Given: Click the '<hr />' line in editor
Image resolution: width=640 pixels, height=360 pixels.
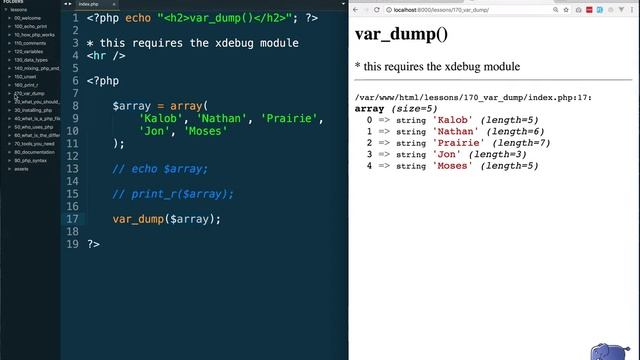Looking at the screenshot, I should point(106,56).
